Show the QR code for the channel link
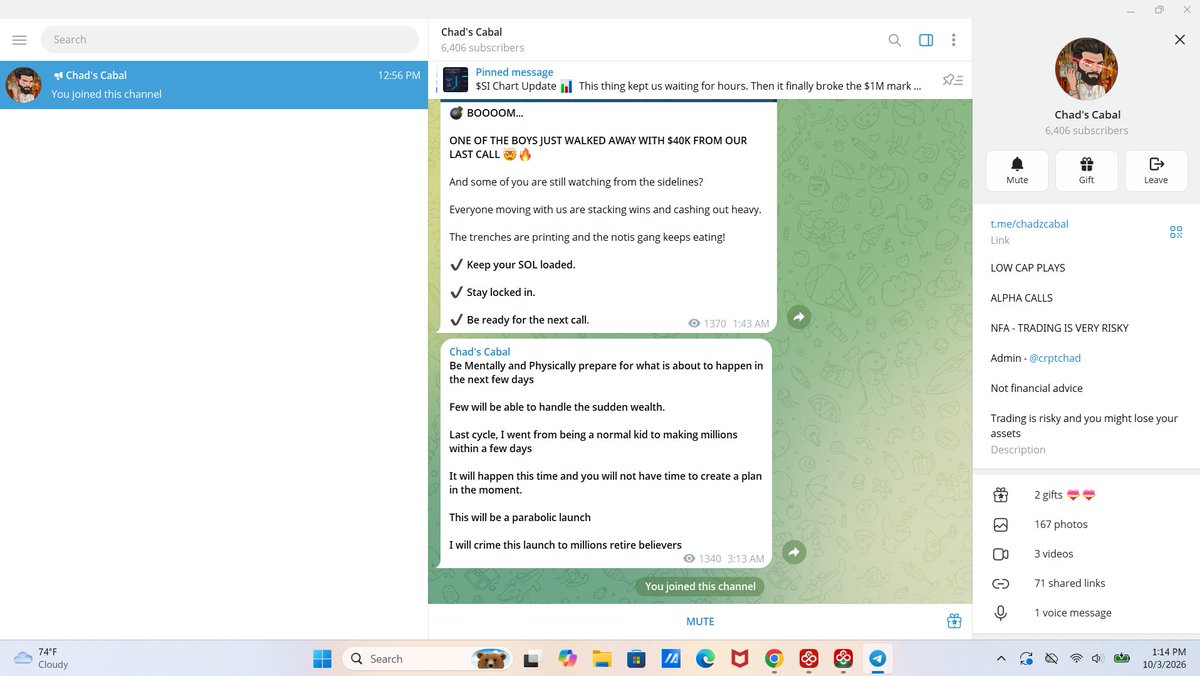Viewport: 1200px width, 676px height. (x=1176, y=232)
